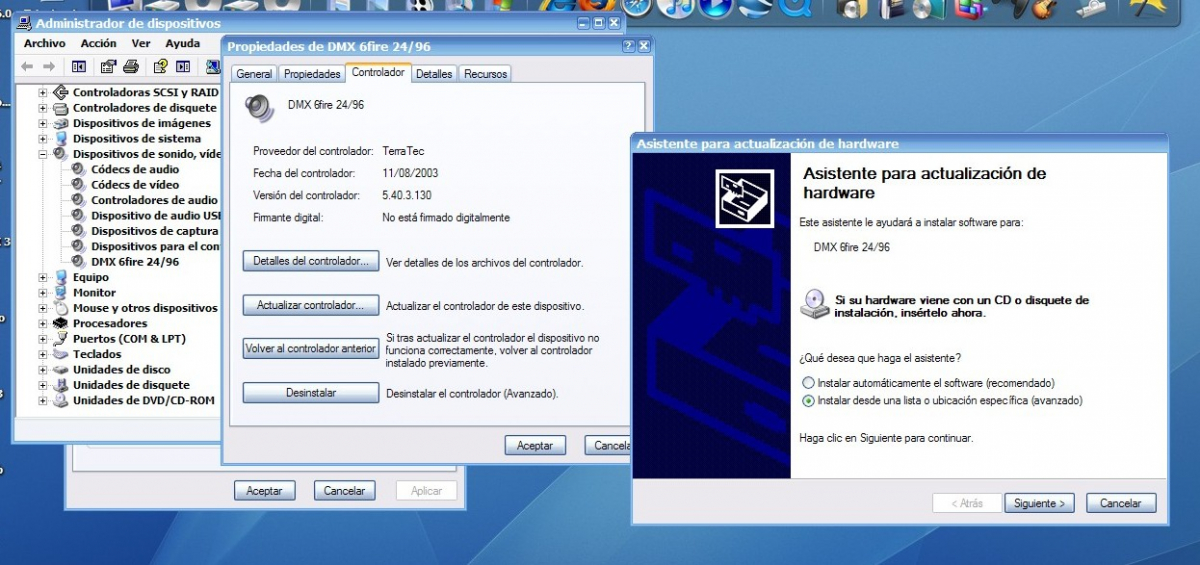
Task: Click provider name TerraTec
Action: (x=403, y=151)
